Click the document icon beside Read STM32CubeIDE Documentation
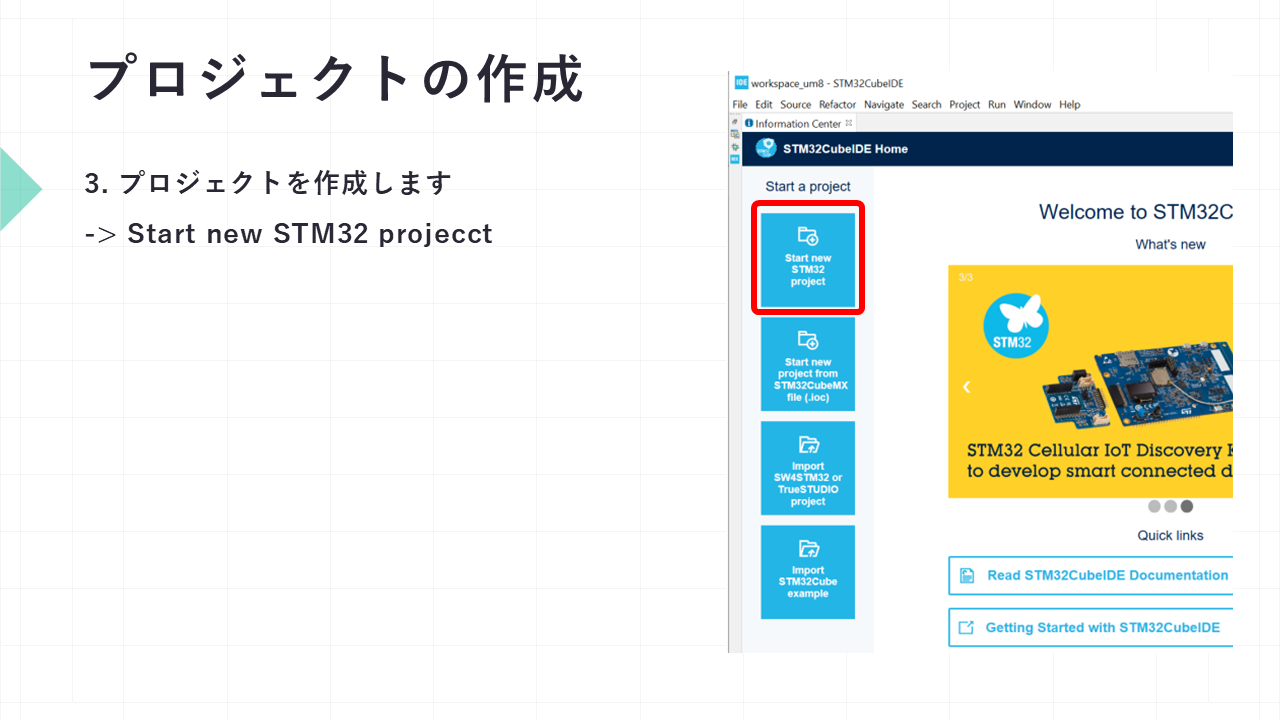 [967, 576]
